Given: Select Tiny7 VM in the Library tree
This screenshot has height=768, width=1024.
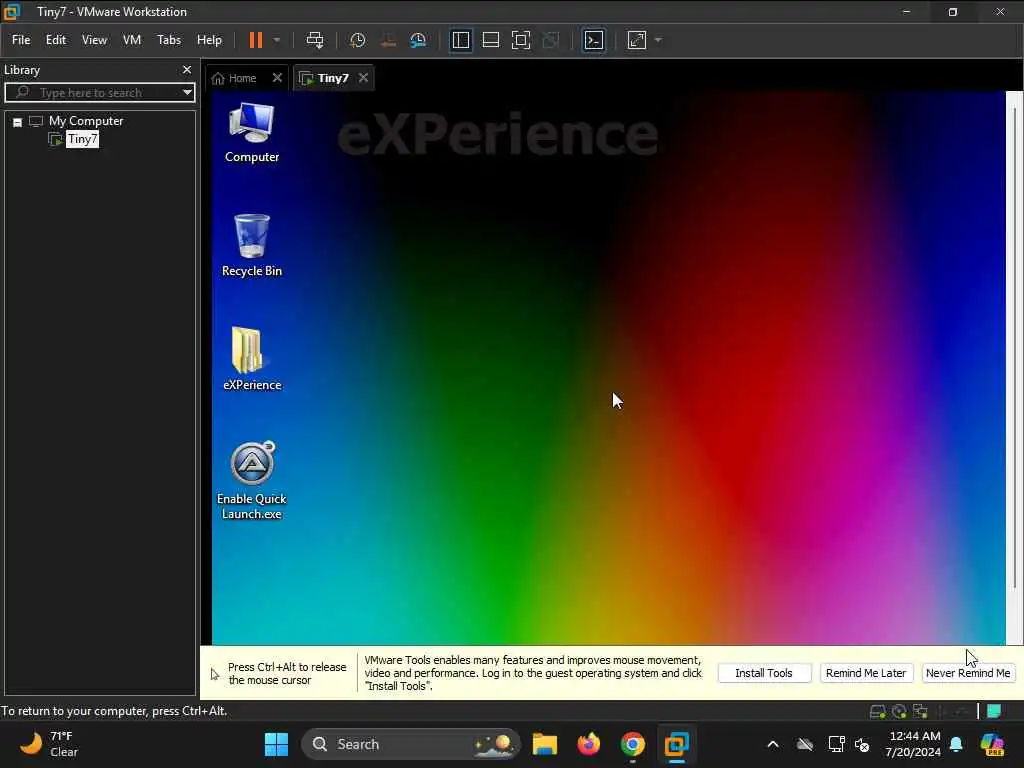Looking at the screenshot, I should pyautogui.click(x=82, y=139).
